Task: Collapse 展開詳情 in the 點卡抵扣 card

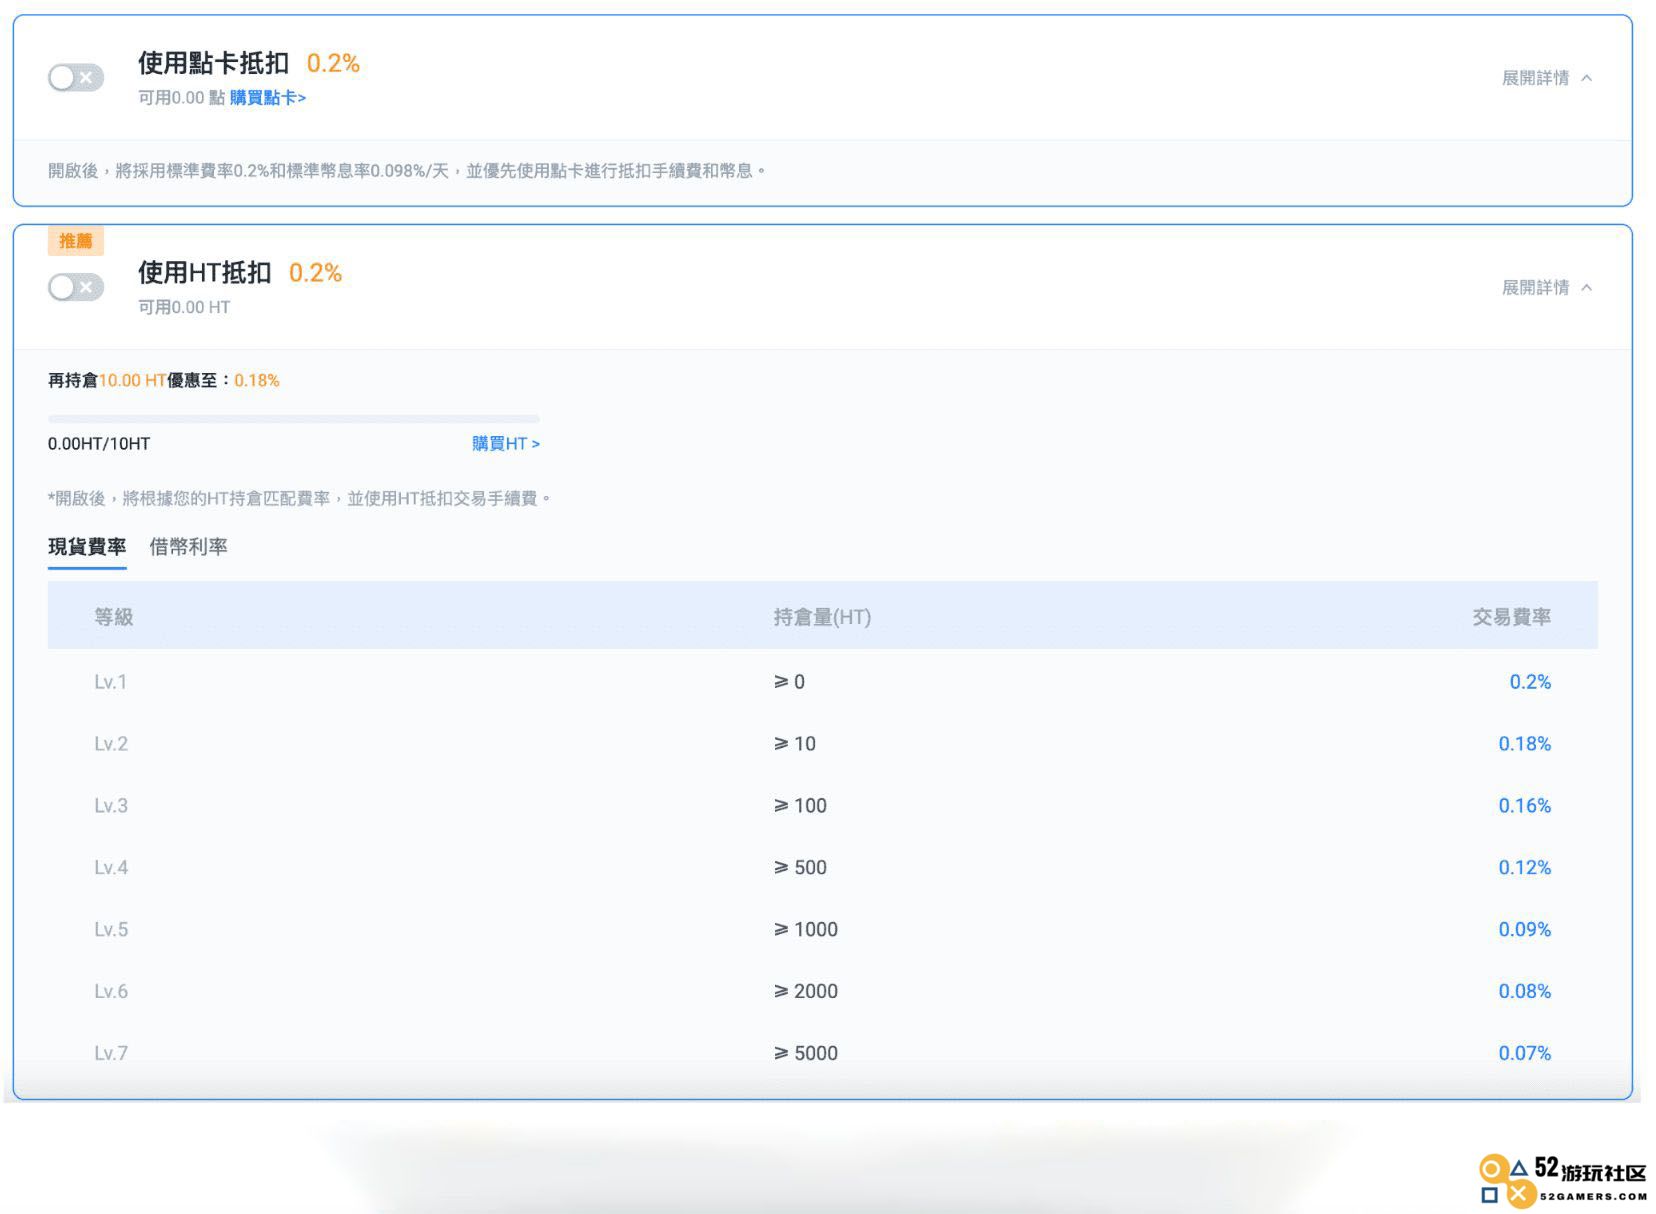Action: click(x=1546, y=78)
